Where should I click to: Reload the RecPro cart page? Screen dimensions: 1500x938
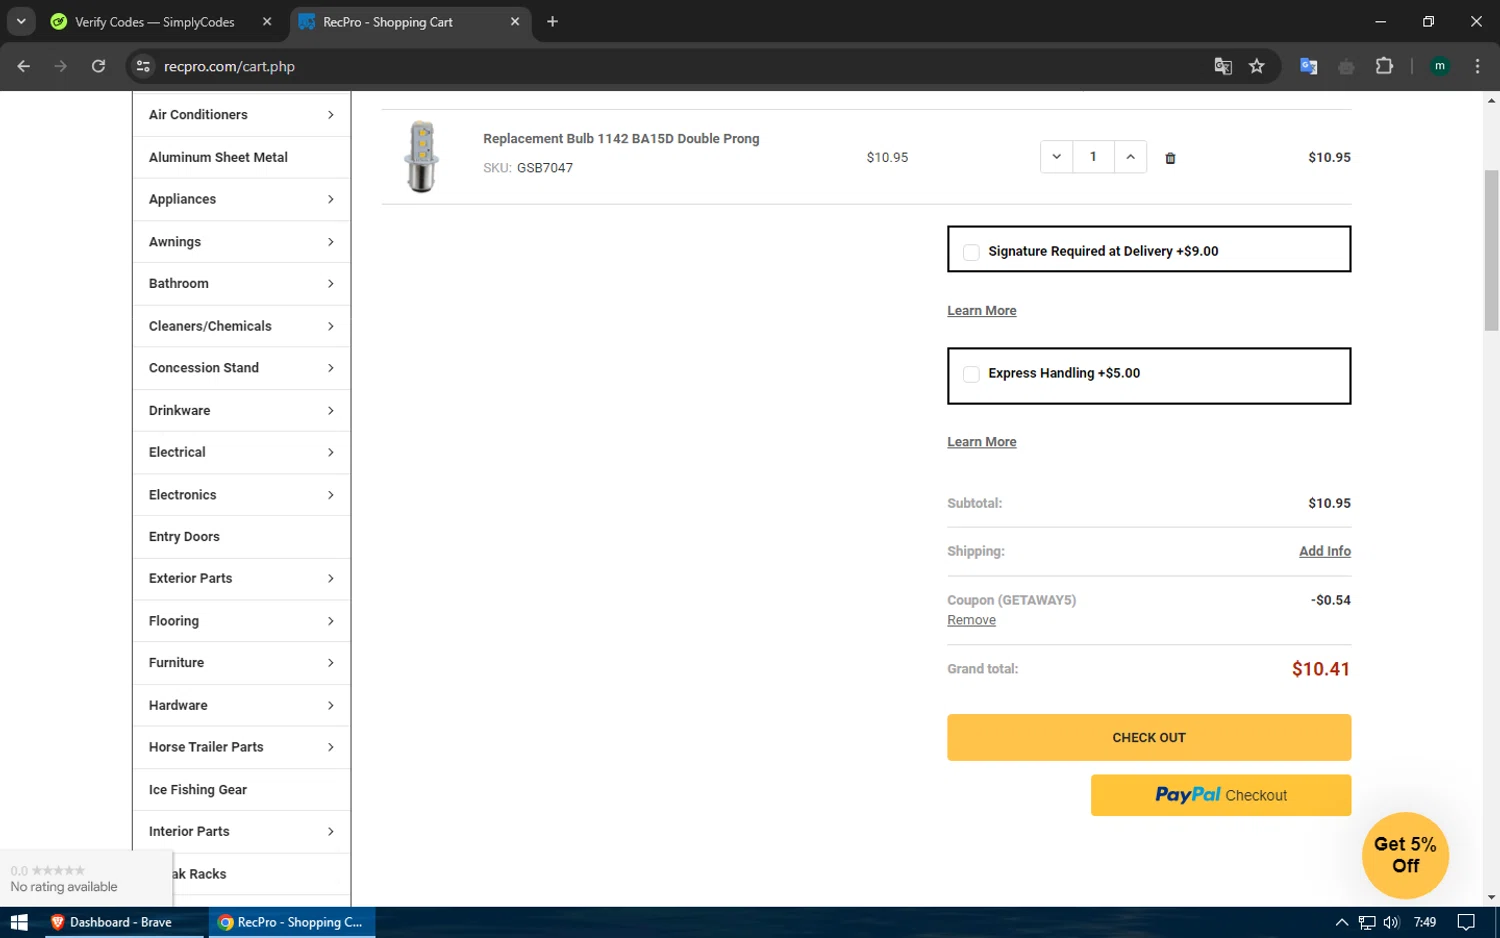pyautogui.click(x=98, y=66)
